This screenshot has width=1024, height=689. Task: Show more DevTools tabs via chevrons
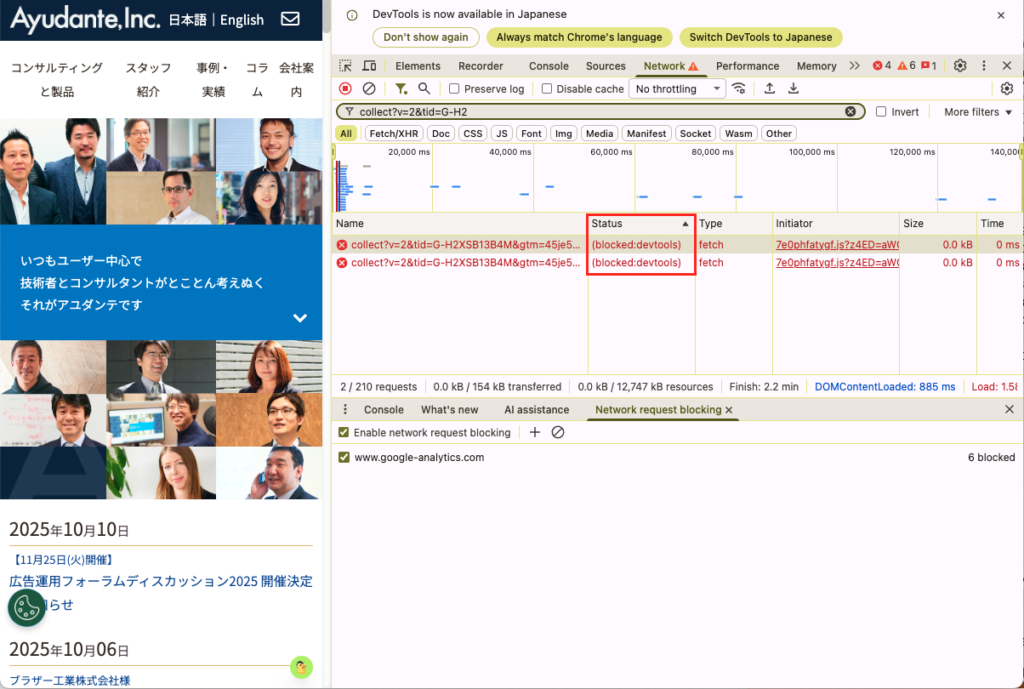click(854, 66)
